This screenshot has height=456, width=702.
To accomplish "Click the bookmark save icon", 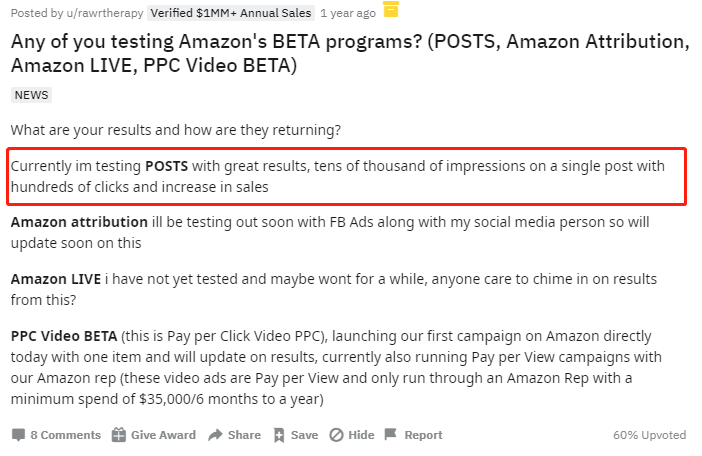I will (x=279, y=435).
